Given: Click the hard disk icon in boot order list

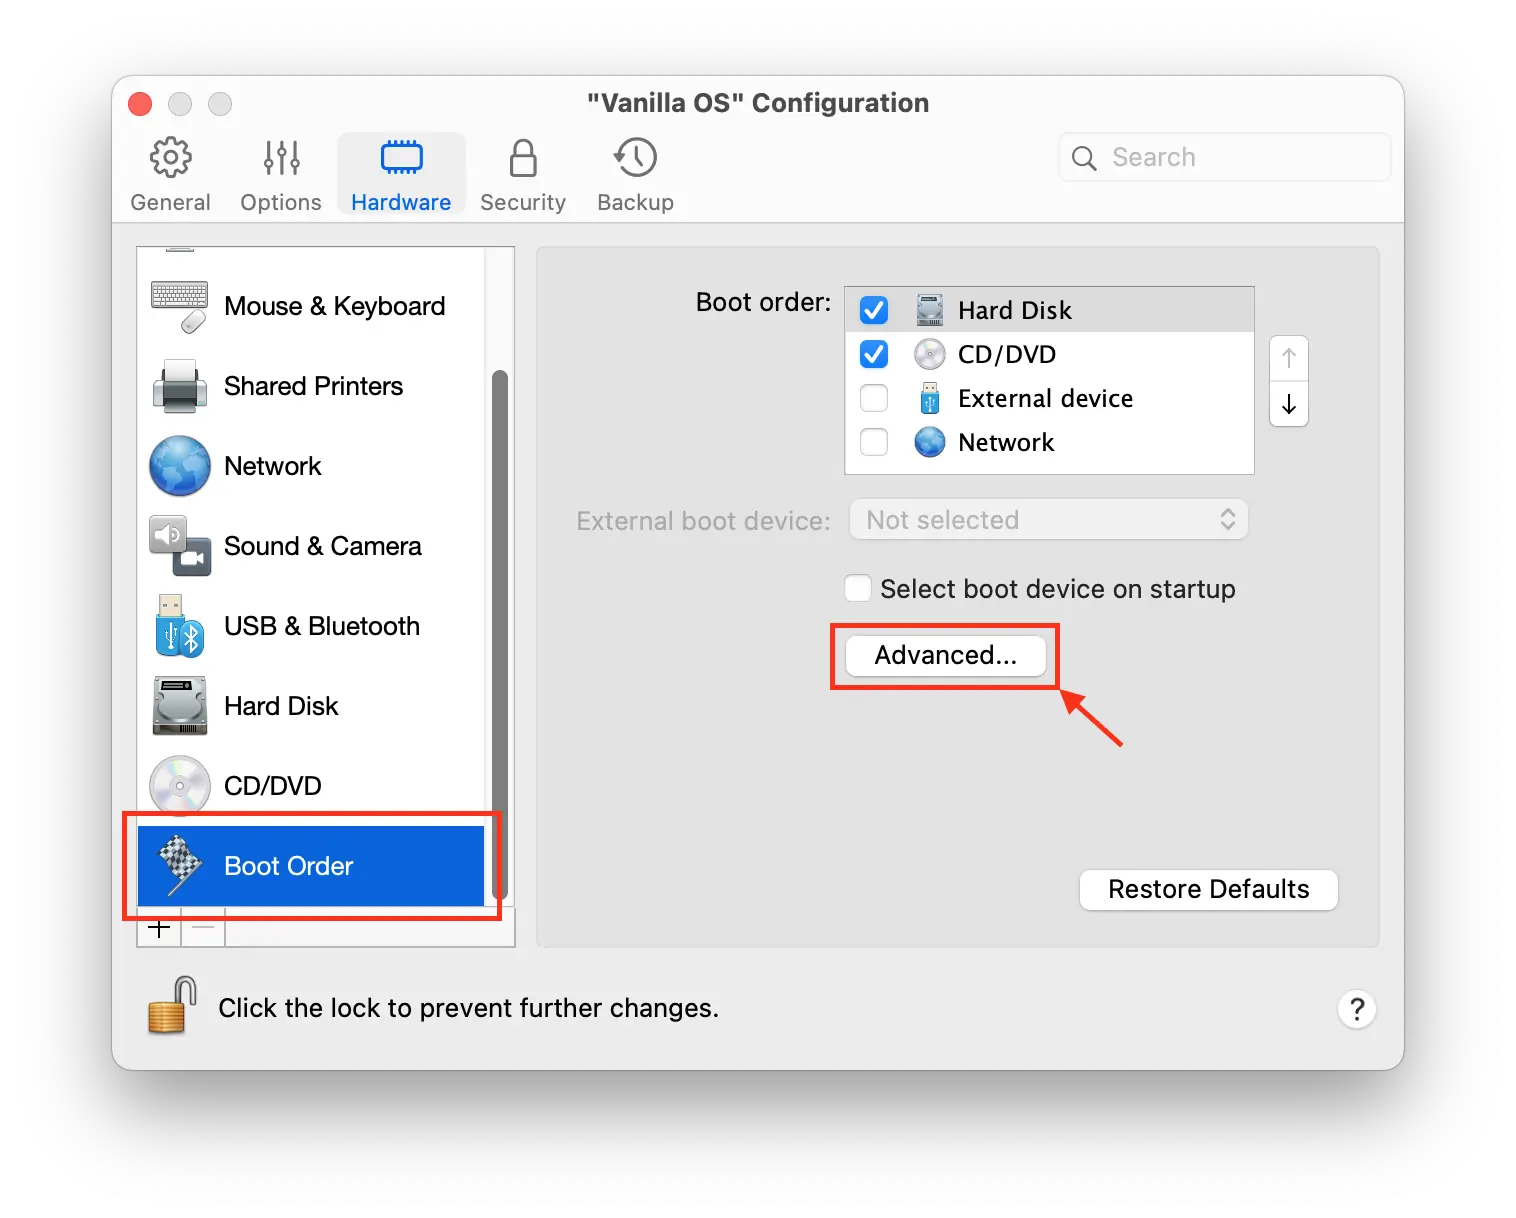Looking at the screenshot, I should pos(930,310).
